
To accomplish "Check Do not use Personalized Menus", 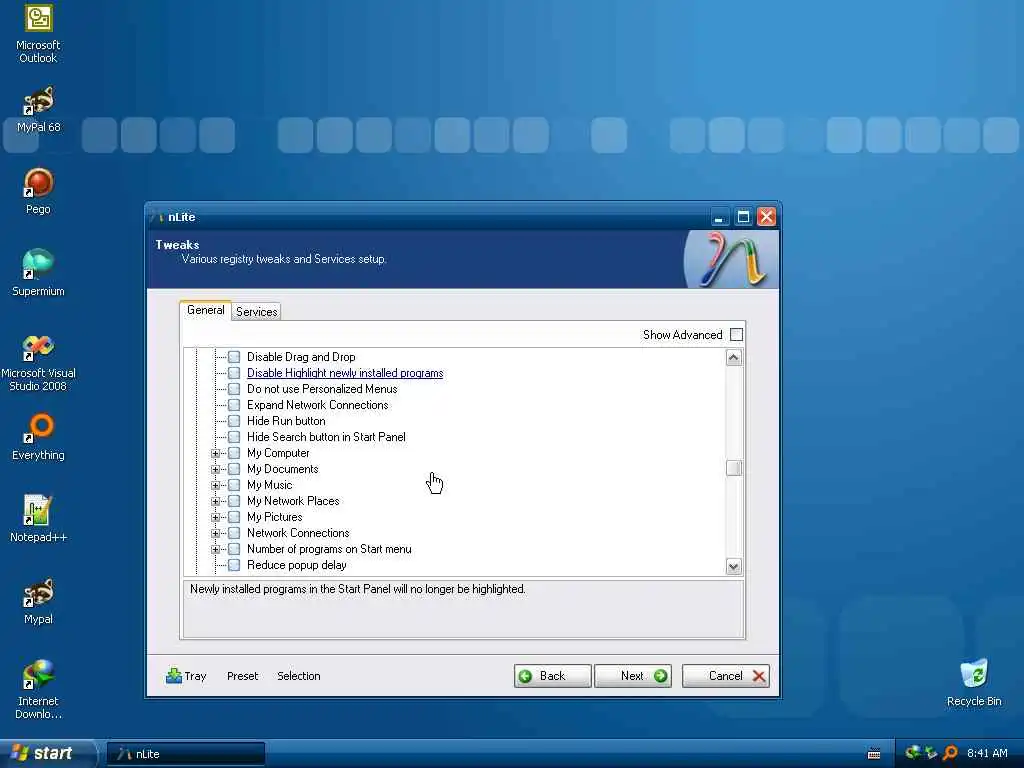I will pos(234,389).
